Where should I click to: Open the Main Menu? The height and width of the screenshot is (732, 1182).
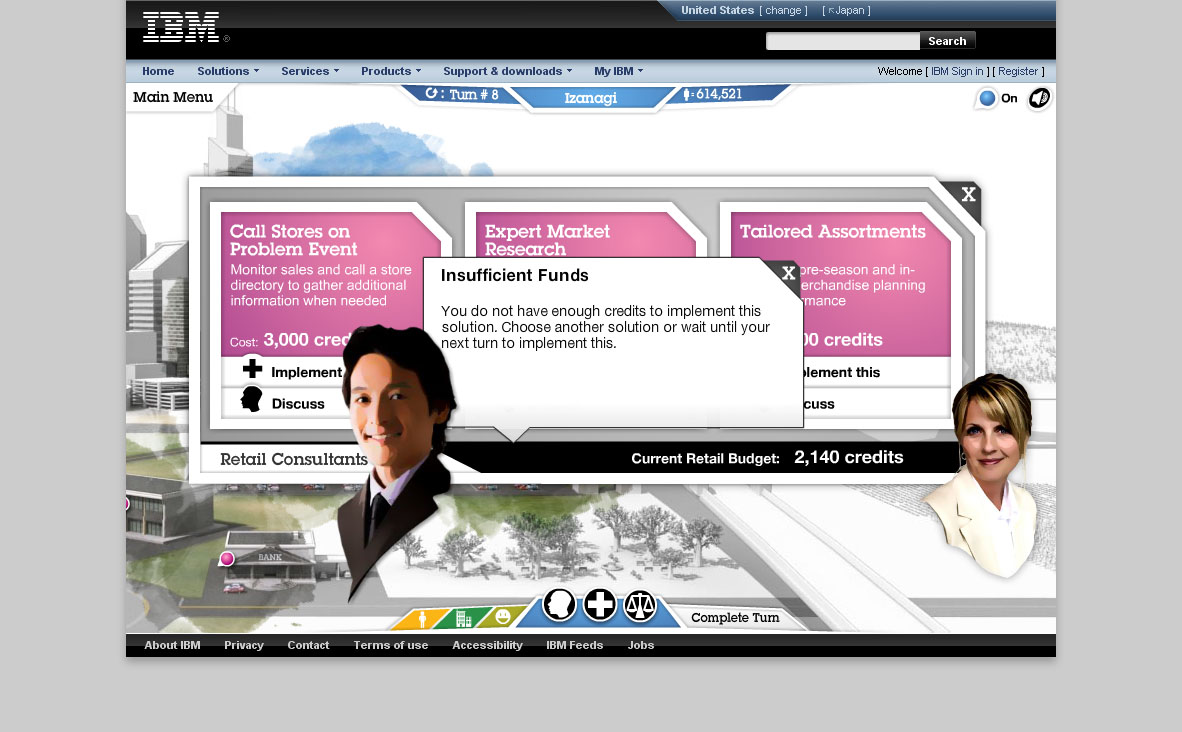click(x=173, y=96)
